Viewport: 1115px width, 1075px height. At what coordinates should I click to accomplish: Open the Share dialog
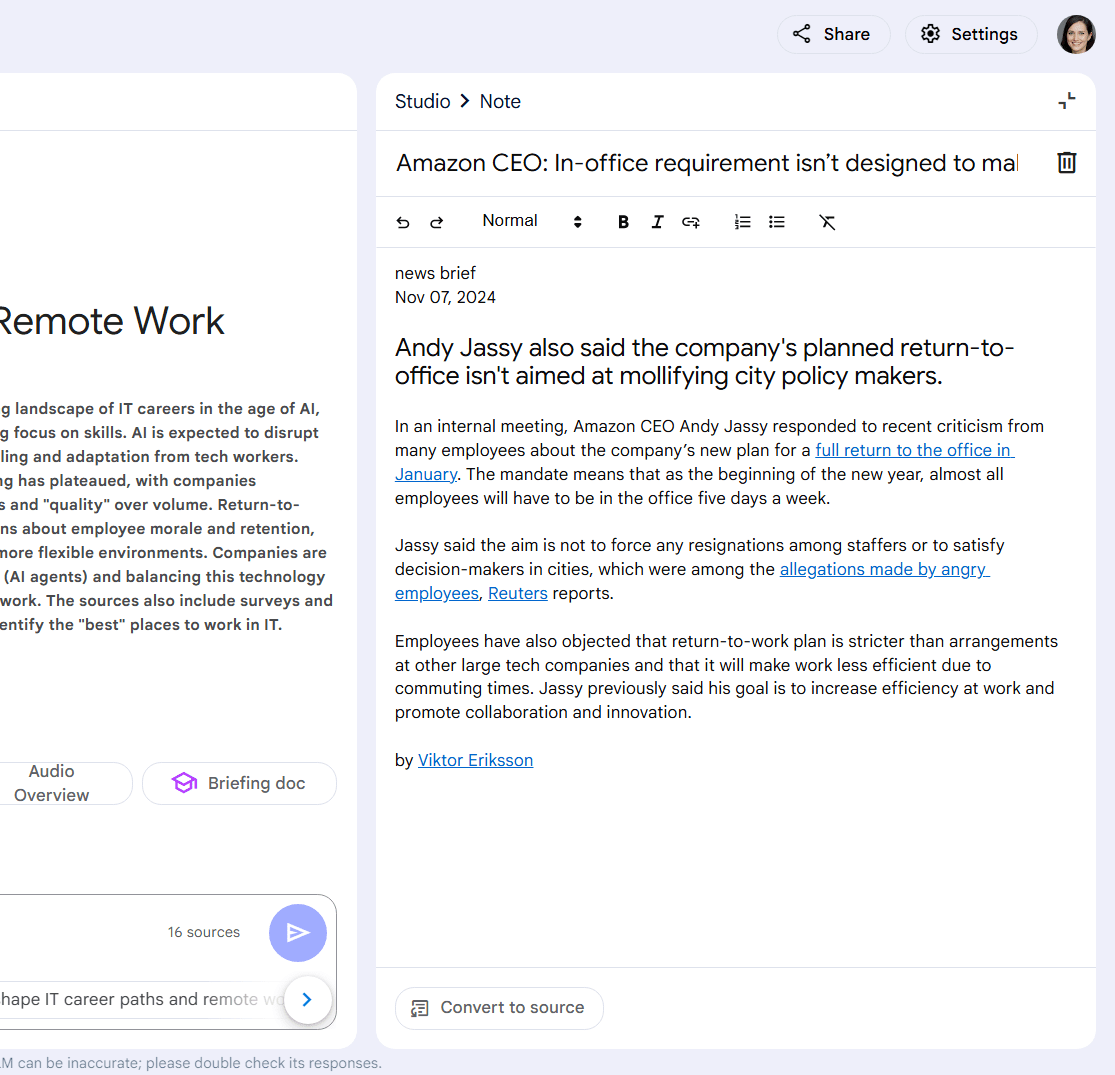pos(833,34)
